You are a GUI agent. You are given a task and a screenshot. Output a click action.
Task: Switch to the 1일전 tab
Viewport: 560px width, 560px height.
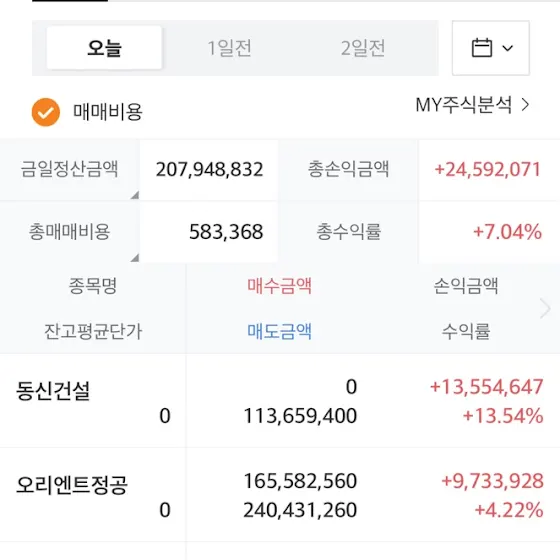(x=230, y=48)
